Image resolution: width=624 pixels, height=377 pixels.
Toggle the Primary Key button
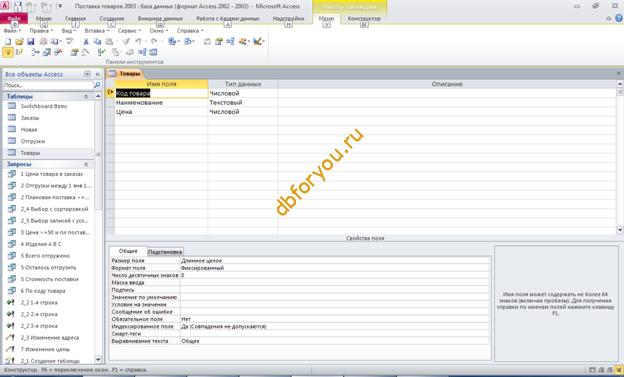point(8,52)
